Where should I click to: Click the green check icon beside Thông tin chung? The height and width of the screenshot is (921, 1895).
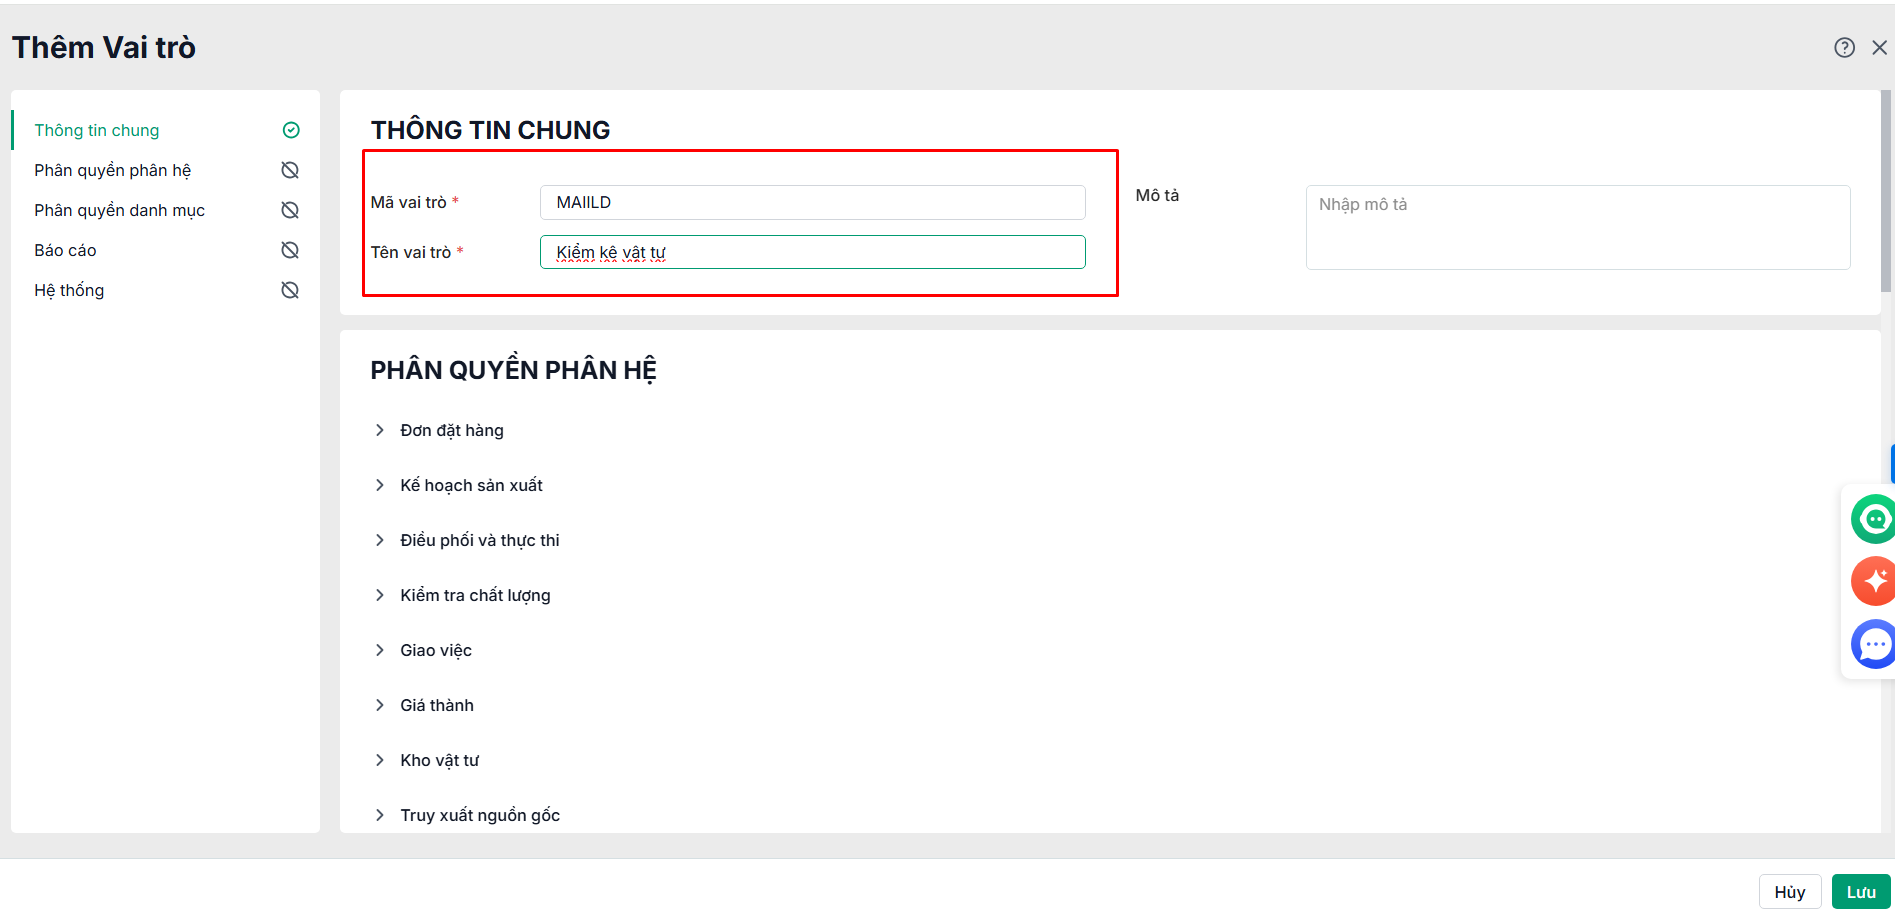pyautogui.click(x=291, y=130)
